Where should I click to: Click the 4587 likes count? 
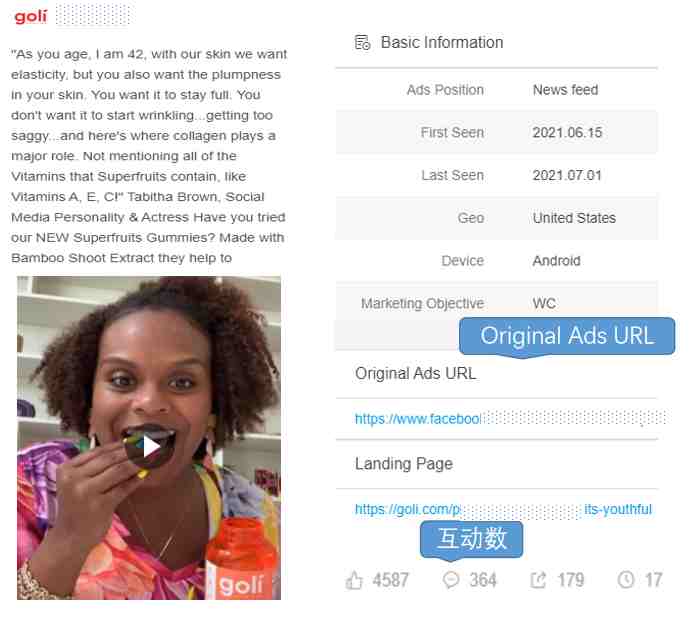(391, 580)
